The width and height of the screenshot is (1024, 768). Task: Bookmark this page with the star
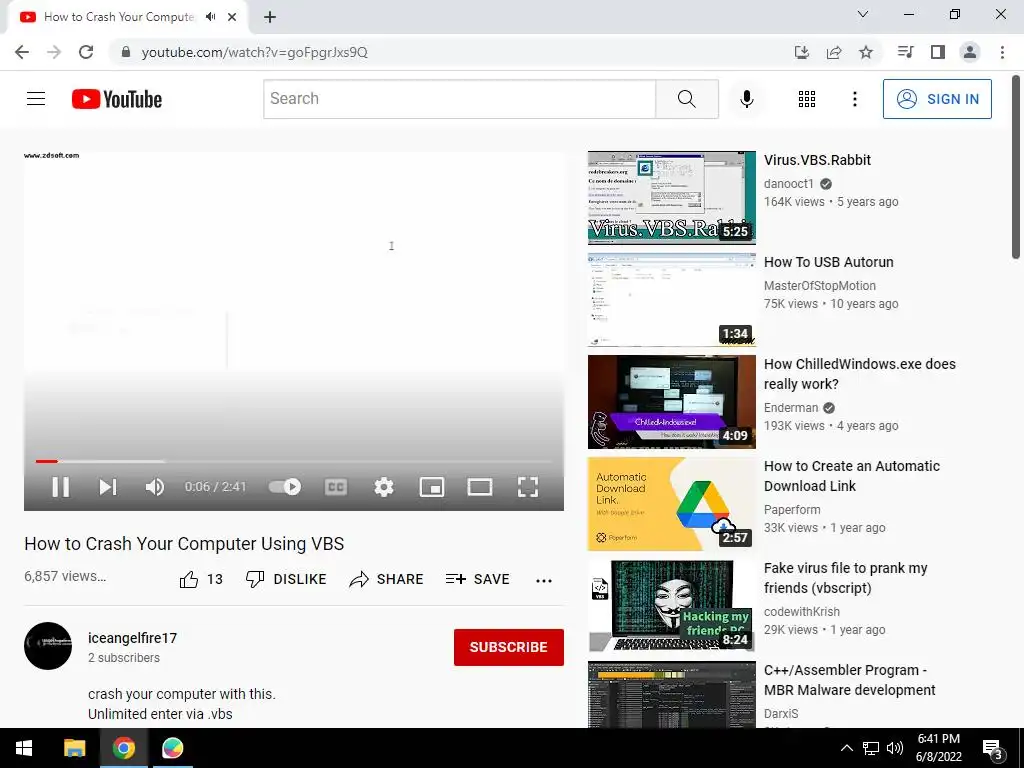(x=866, y=52)
